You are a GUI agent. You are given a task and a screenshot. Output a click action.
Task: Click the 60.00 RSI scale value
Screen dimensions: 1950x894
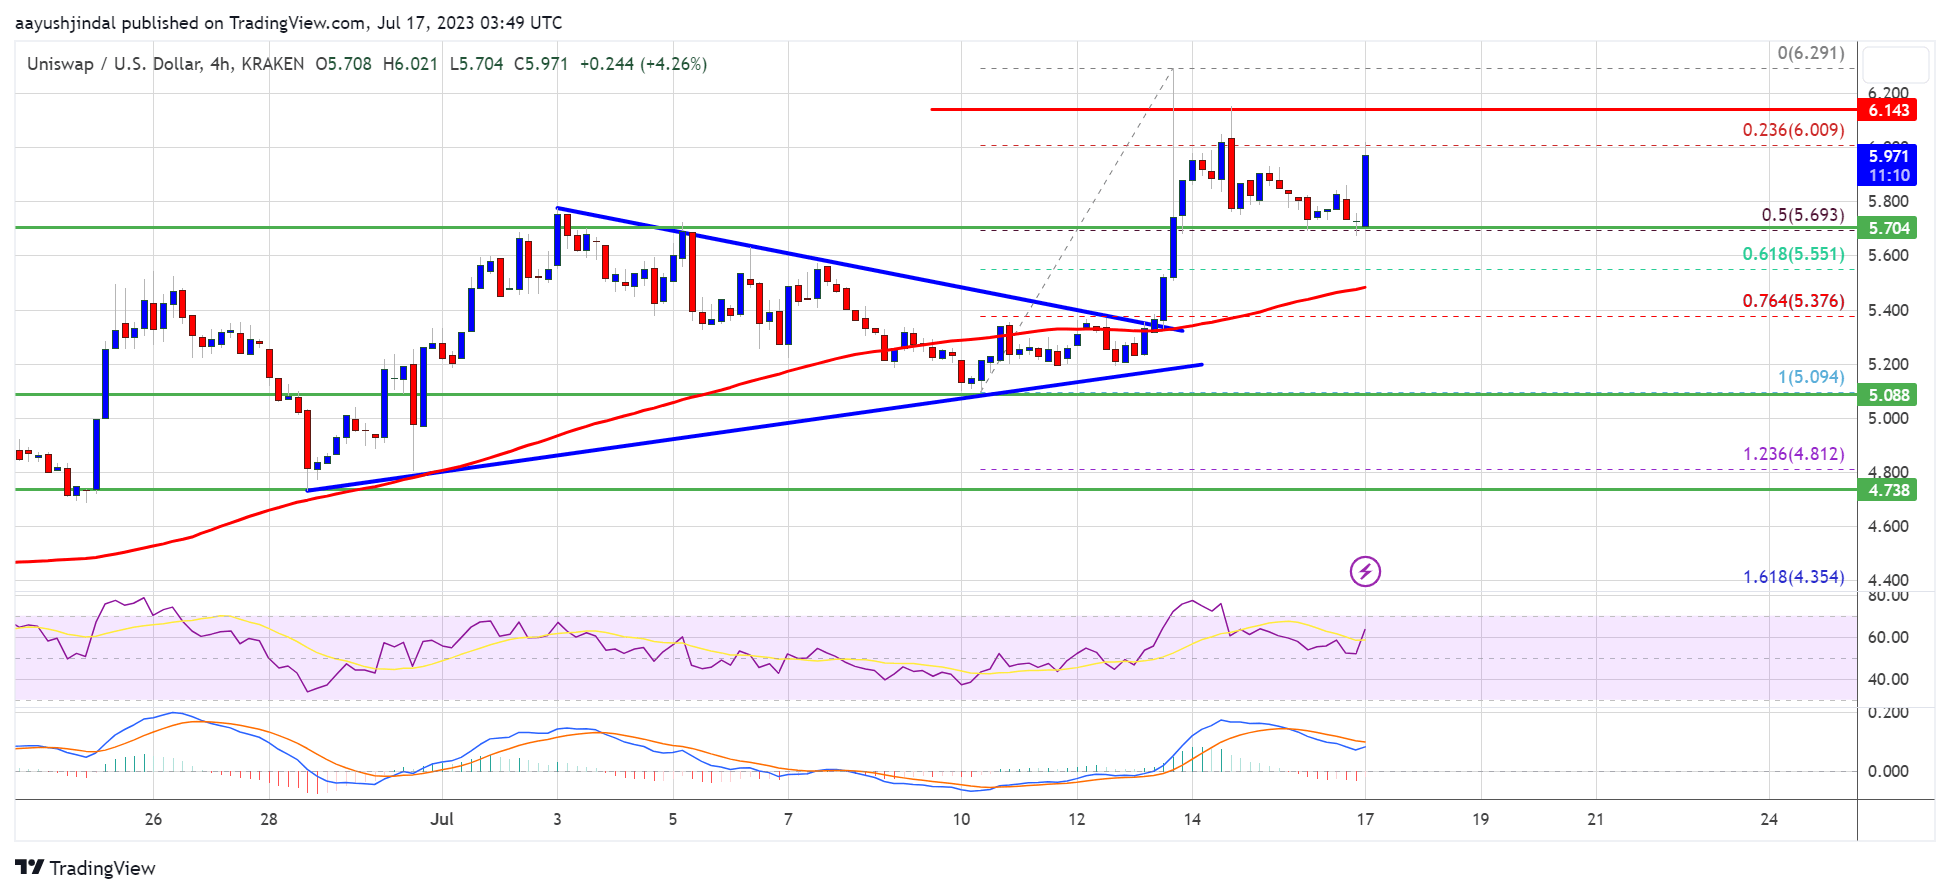[1888, 637]
